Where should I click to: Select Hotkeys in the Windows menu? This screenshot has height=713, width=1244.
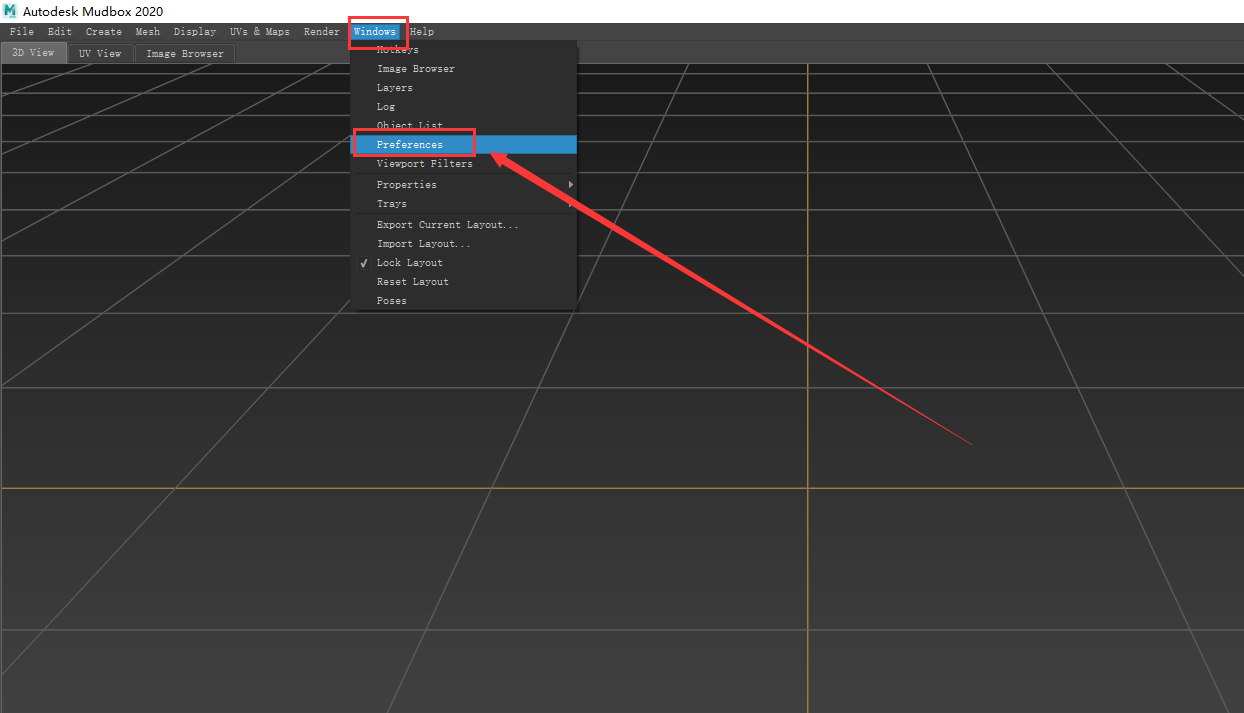[x=396, y=49]
